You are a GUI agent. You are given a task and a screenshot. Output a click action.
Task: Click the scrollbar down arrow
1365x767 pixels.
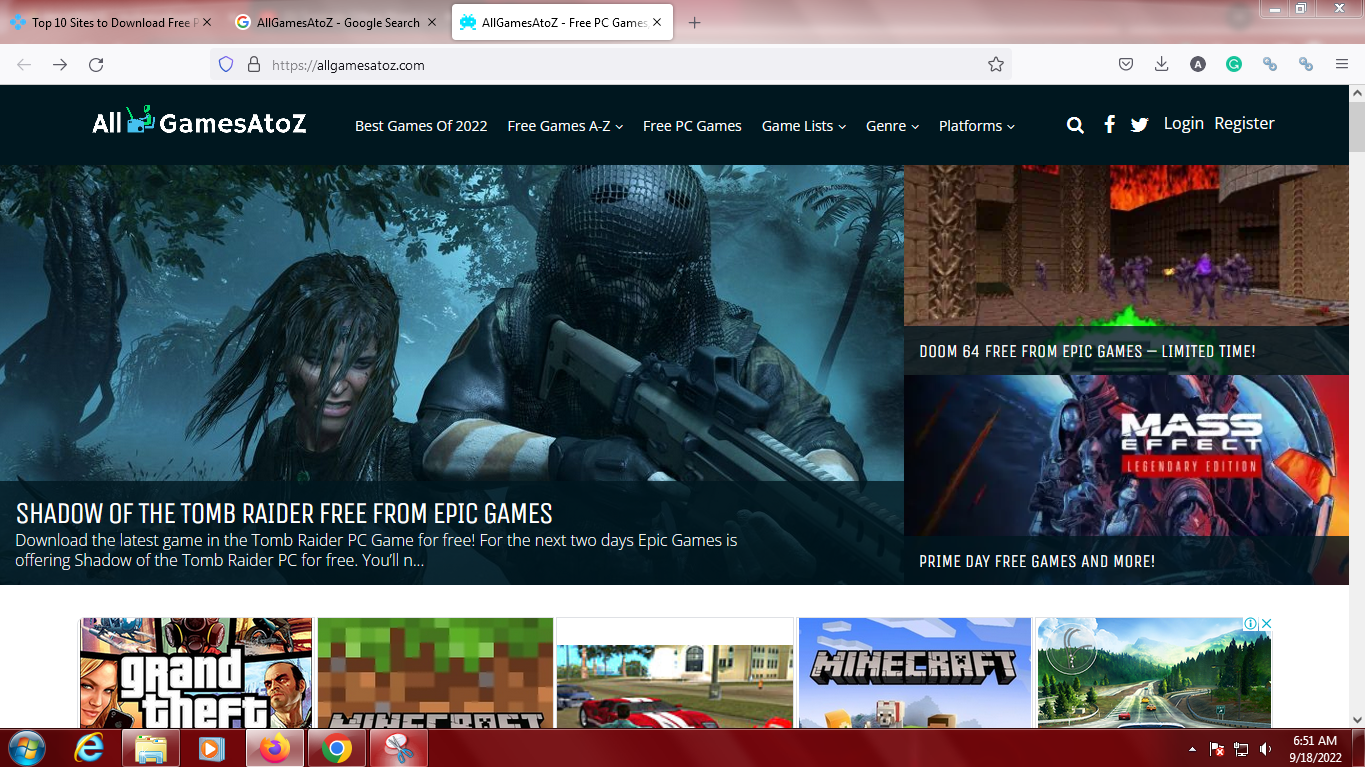[x=1357, y=719]
